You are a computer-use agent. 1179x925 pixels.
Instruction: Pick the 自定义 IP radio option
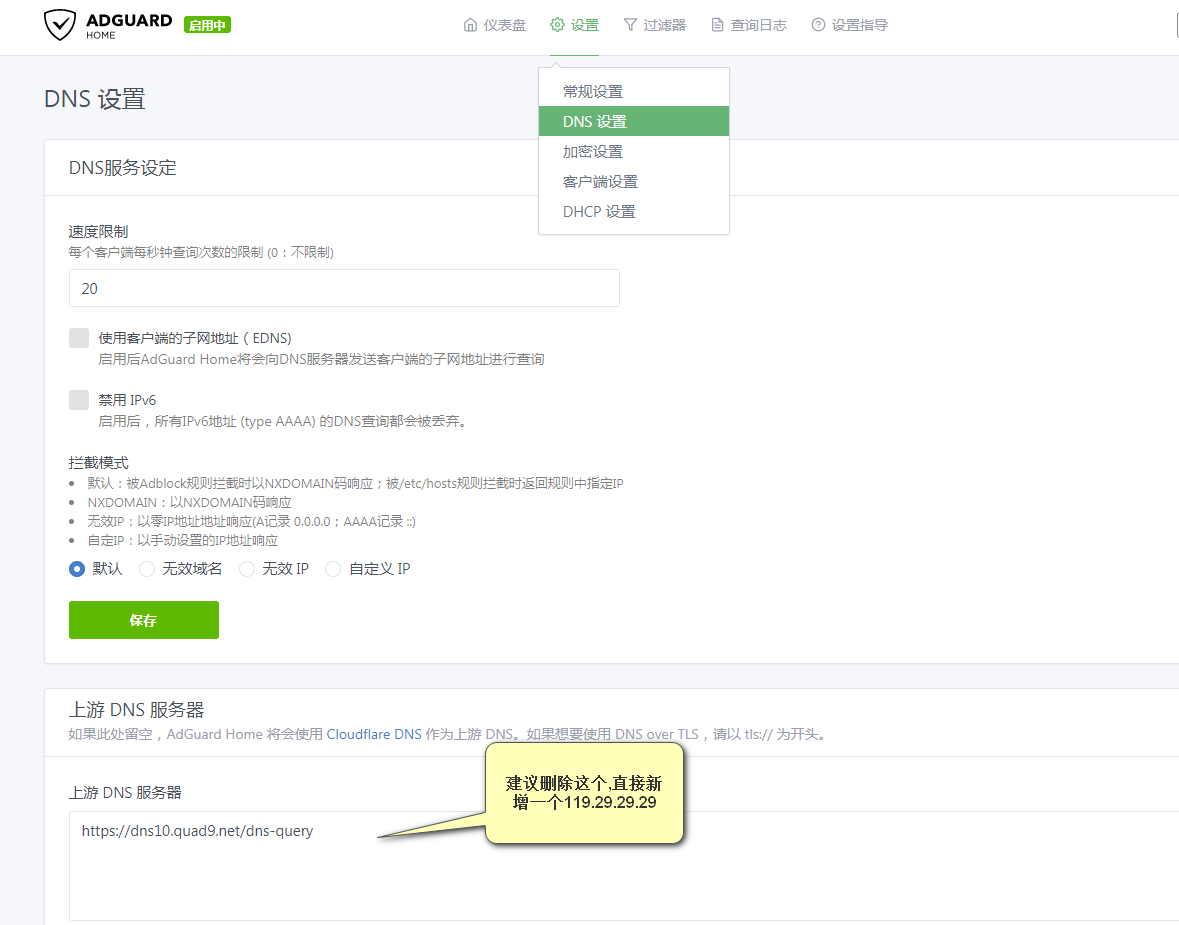[x=333, y=569]
